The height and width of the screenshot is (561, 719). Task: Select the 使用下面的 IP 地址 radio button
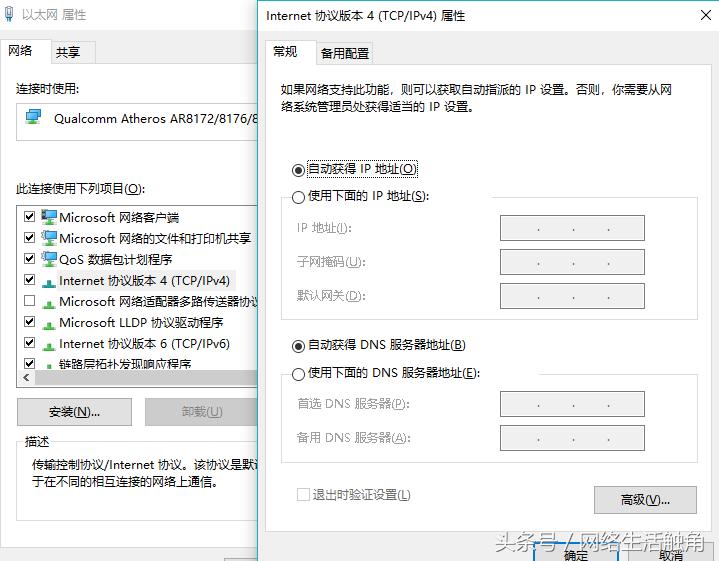point(298,197)
